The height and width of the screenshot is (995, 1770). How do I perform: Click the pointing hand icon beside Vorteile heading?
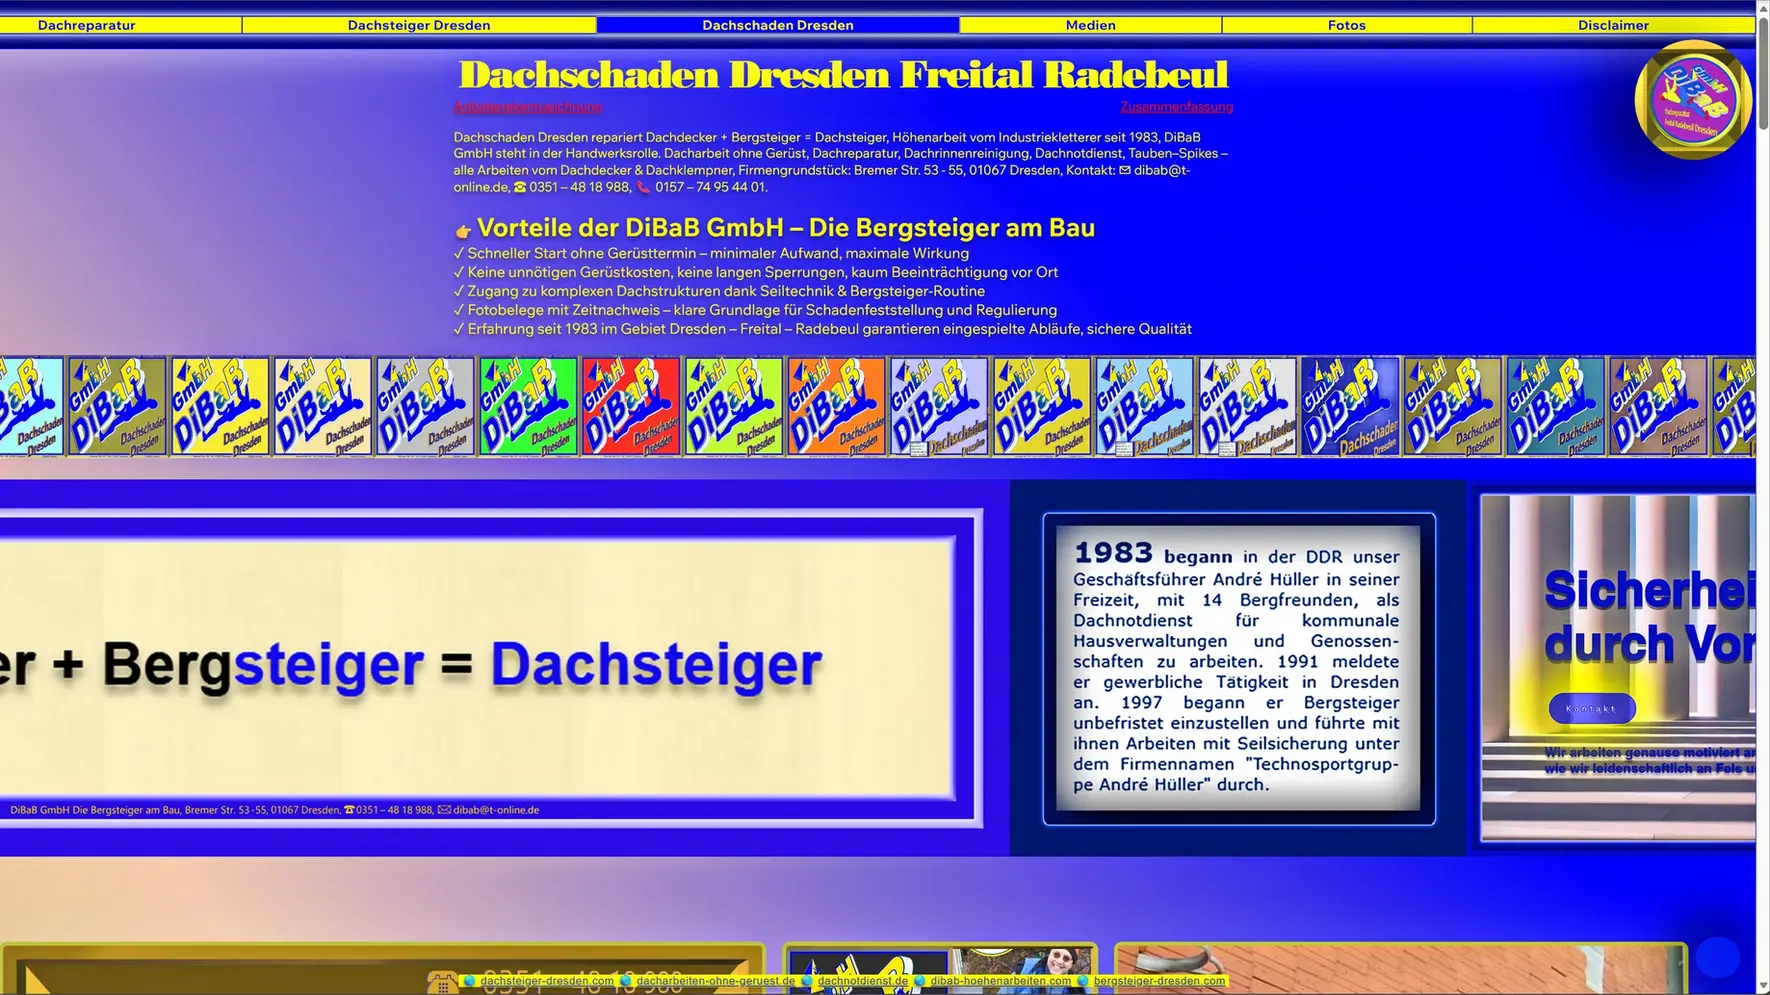click(463, 231)
